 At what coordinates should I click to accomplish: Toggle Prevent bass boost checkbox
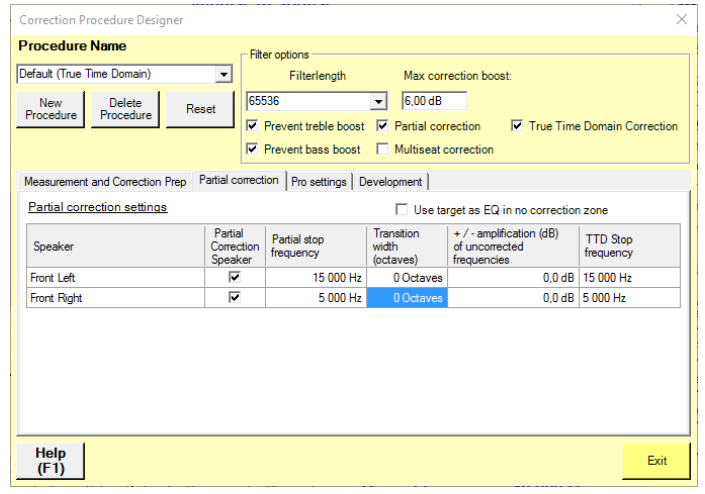coord(253,149)
